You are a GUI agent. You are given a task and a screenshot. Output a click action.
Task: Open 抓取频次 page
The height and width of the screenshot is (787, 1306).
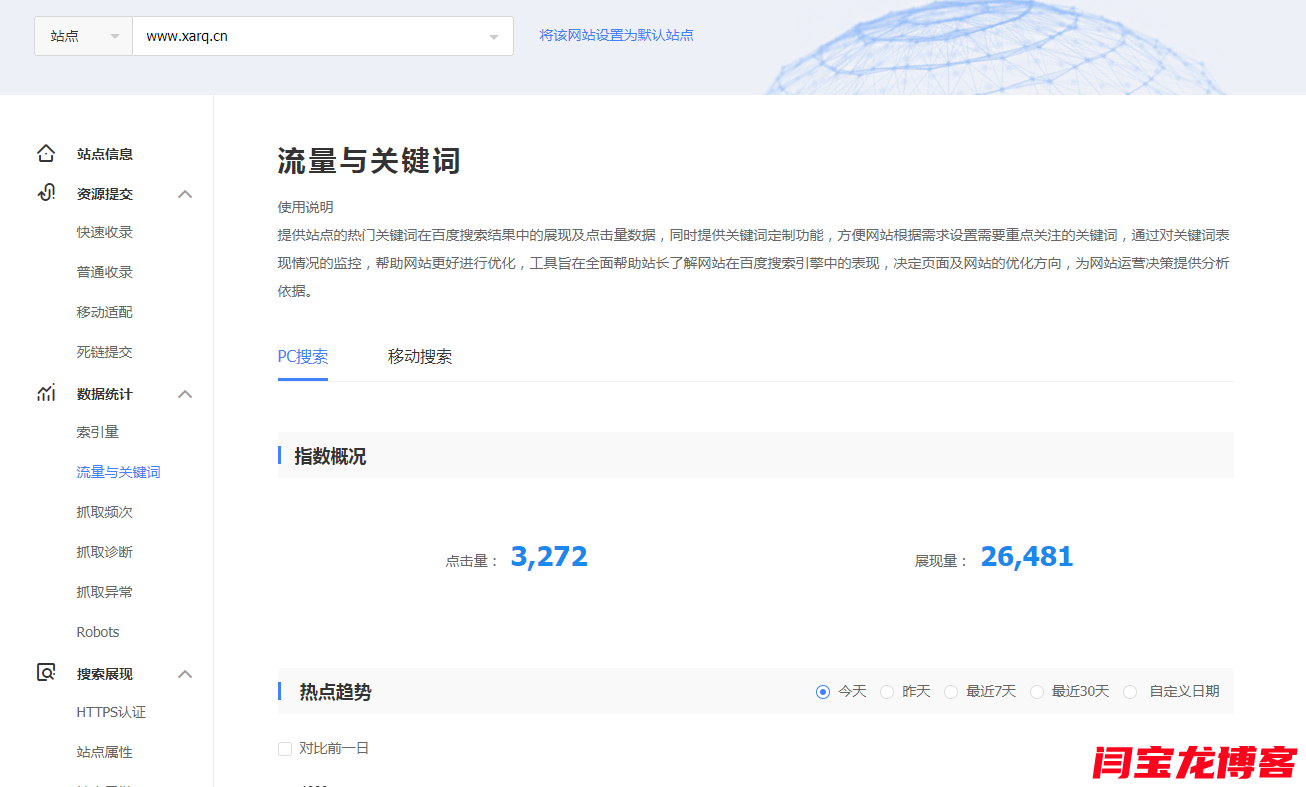click(x=105, y=512)
